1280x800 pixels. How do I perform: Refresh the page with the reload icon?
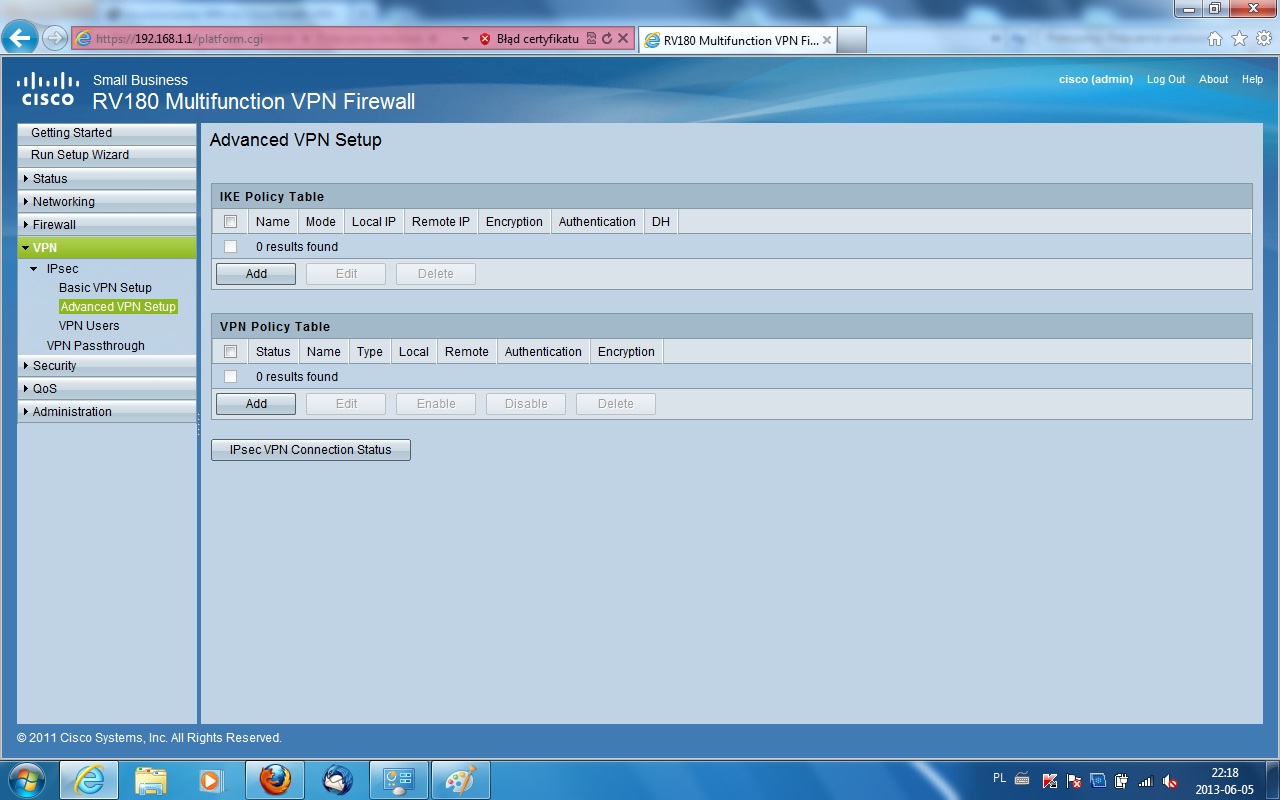click(x=606, y=39)
